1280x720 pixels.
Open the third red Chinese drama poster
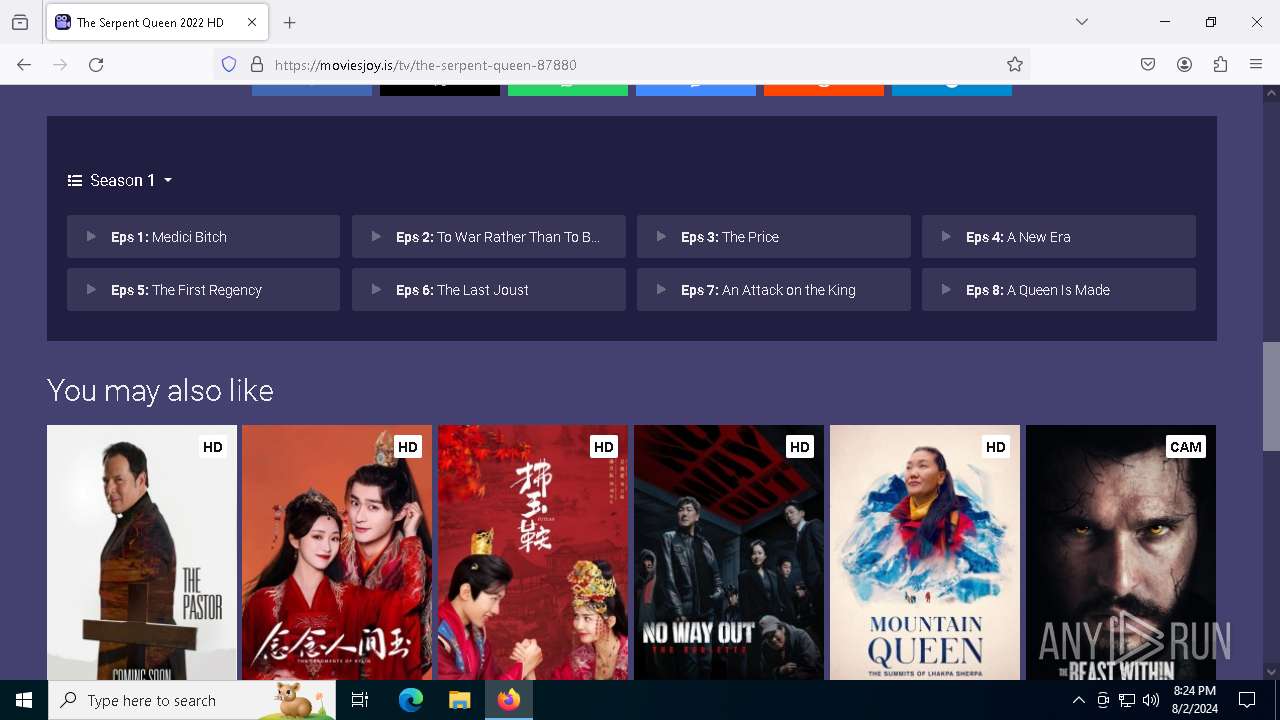tap(533, 552)
